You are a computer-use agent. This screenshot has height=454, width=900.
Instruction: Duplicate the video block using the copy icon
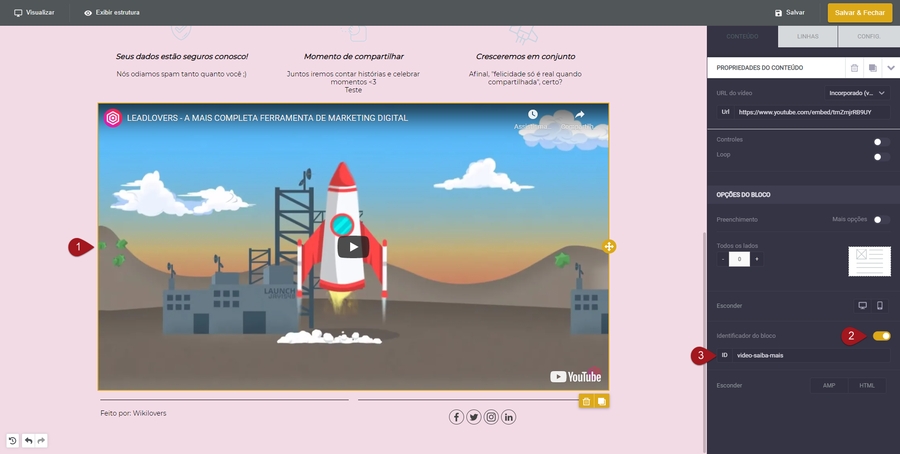pos(601,401)
